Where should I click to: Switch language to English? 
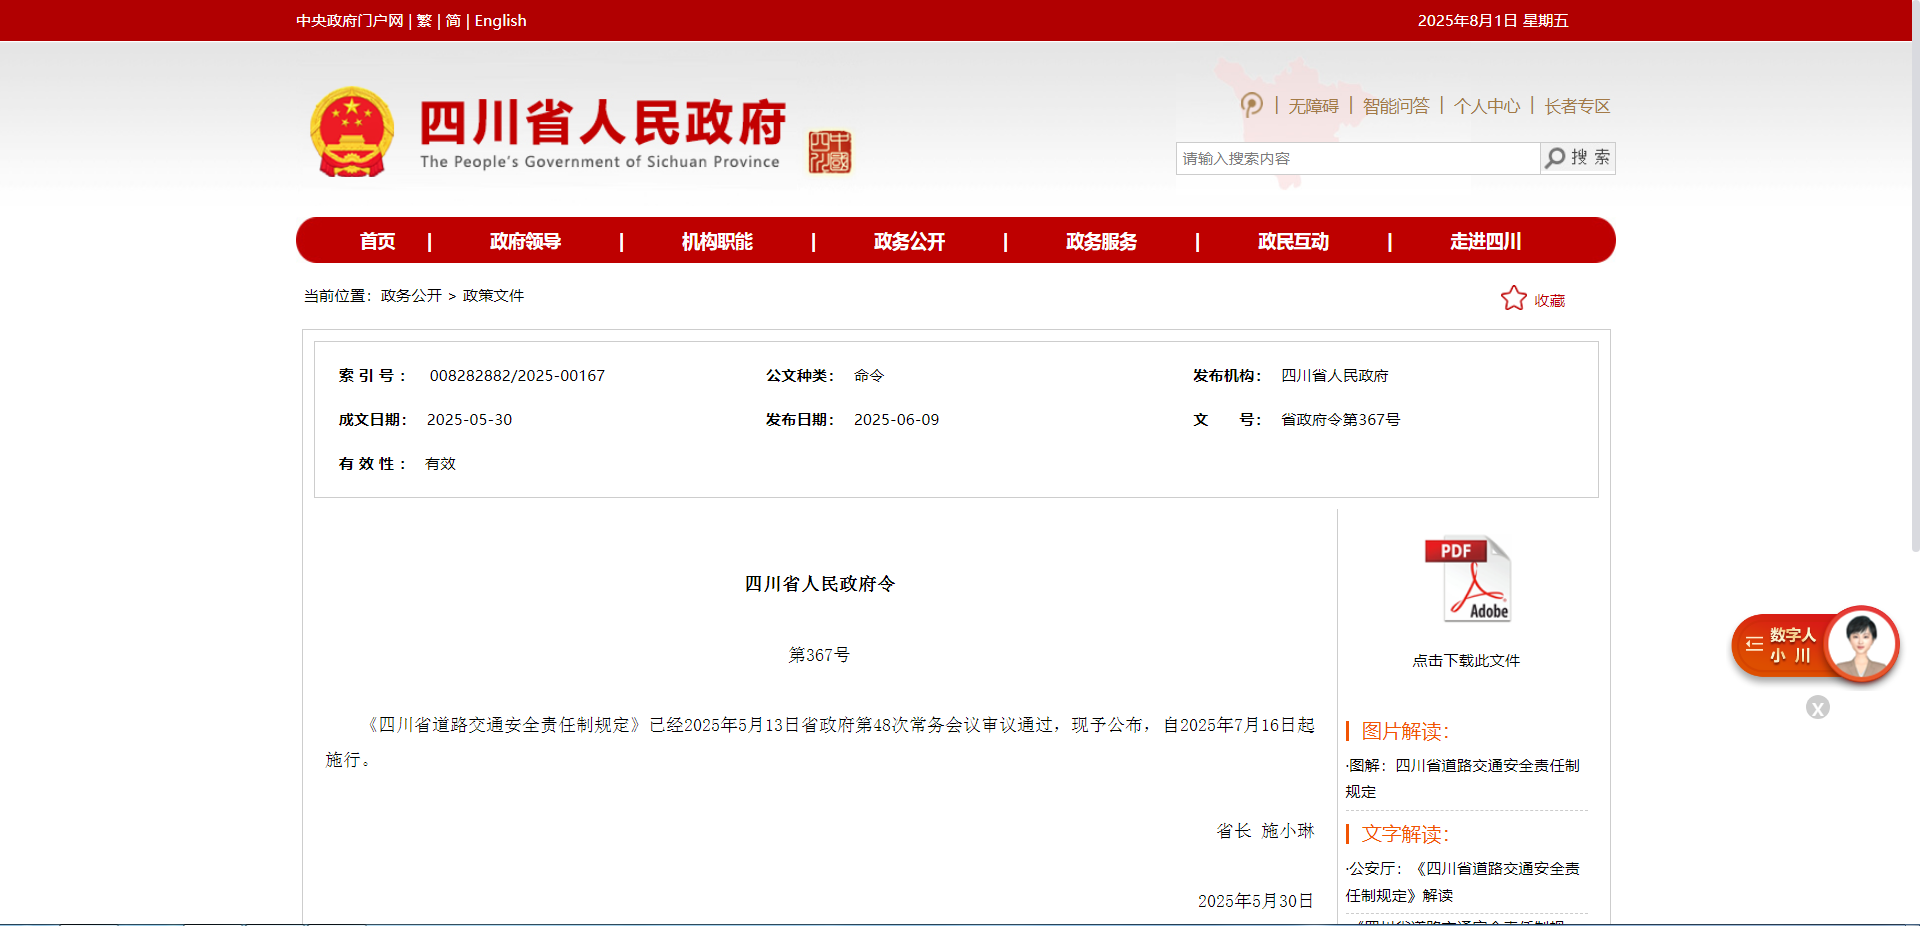coord(500,21)
